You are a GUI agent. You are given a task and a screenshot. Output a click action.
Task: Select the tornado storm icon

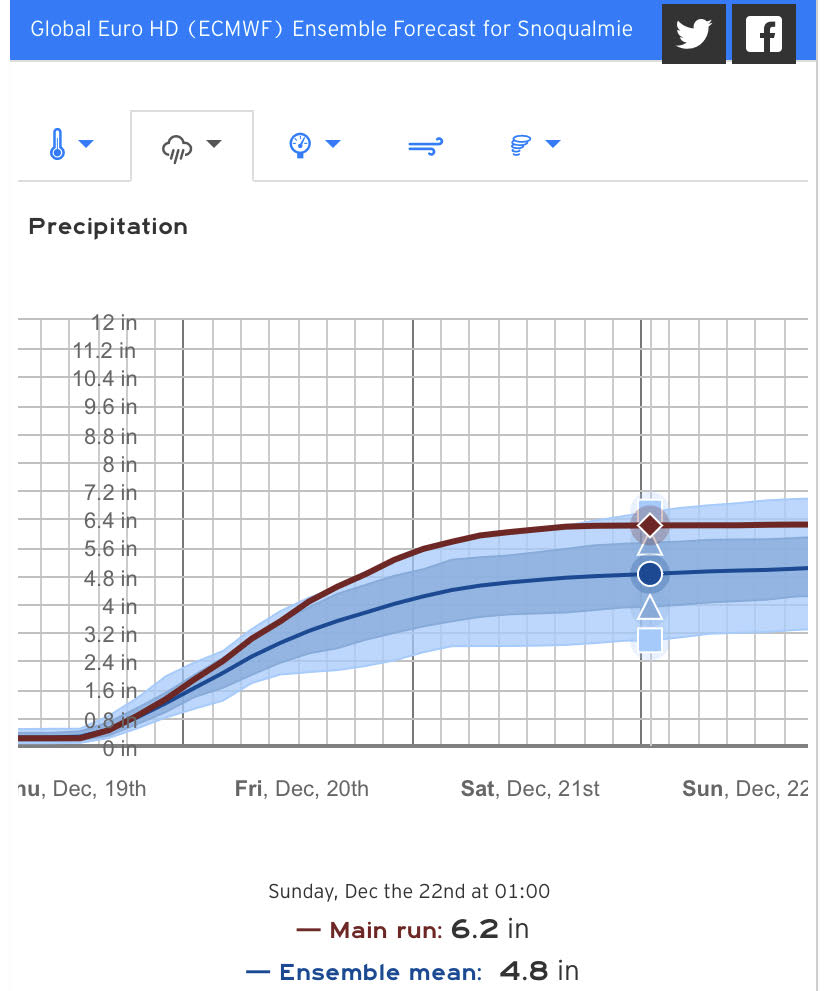[x=520, y=146]
